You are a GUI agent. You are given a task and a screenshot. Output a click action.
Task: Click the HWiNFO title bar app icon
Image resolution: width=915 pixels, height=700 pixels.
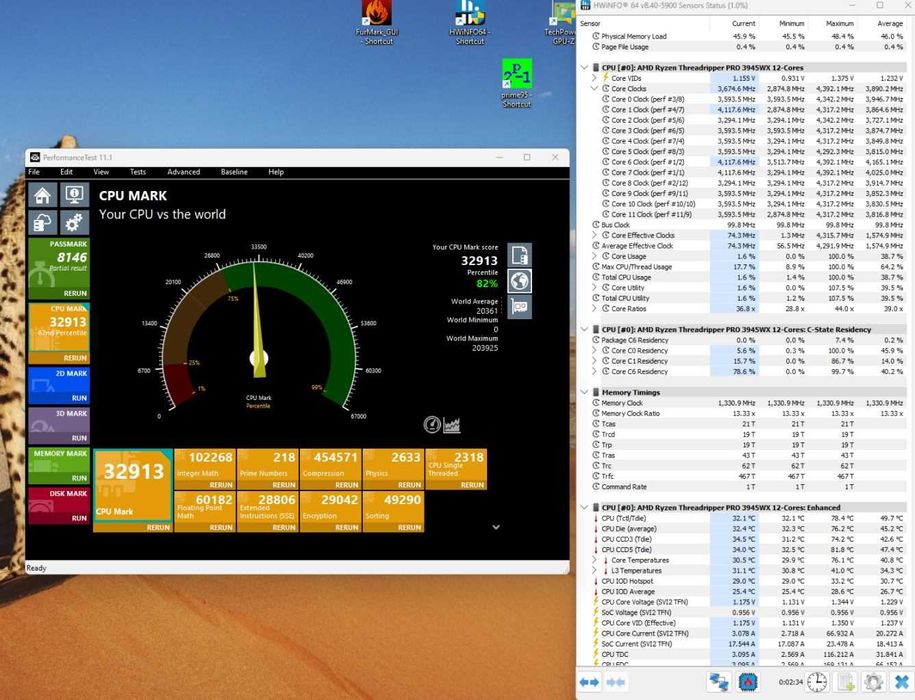coord(585,5)
